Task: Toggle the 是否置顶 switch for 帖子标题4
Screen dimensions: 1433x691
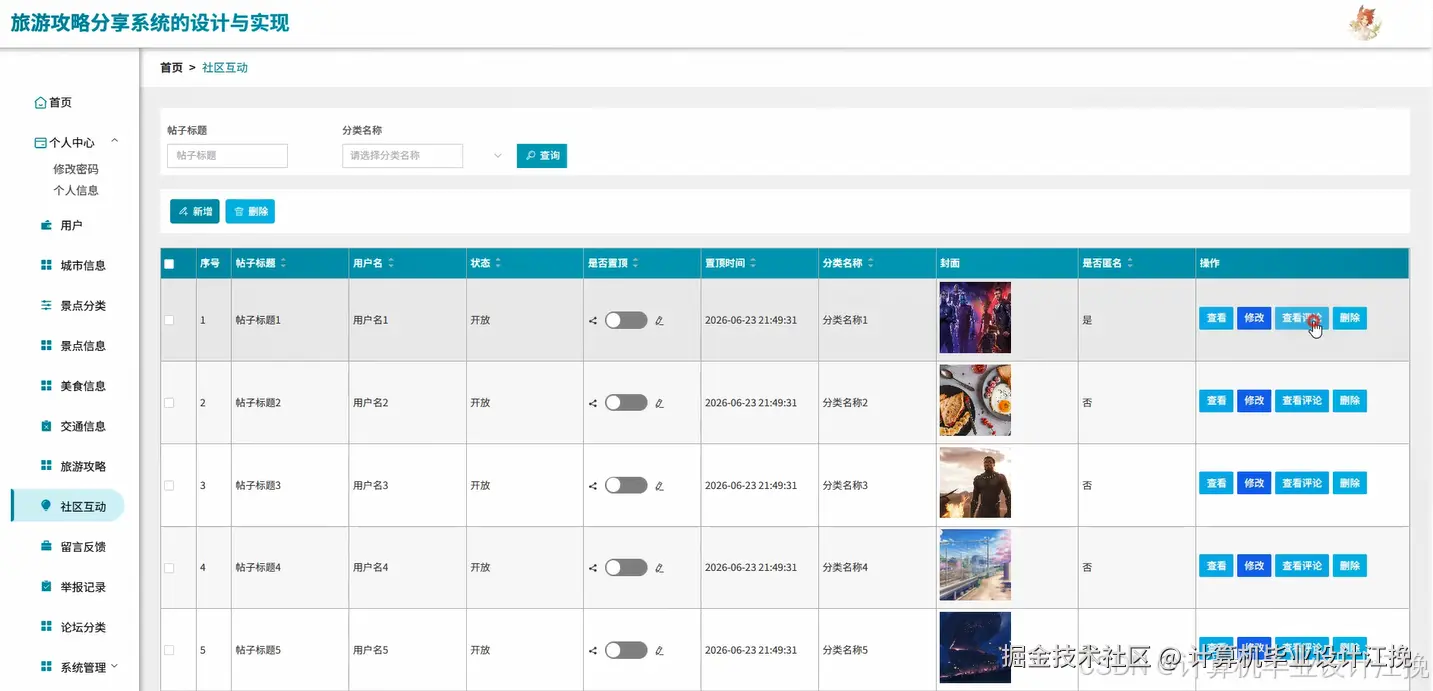Action: [626, 567]
